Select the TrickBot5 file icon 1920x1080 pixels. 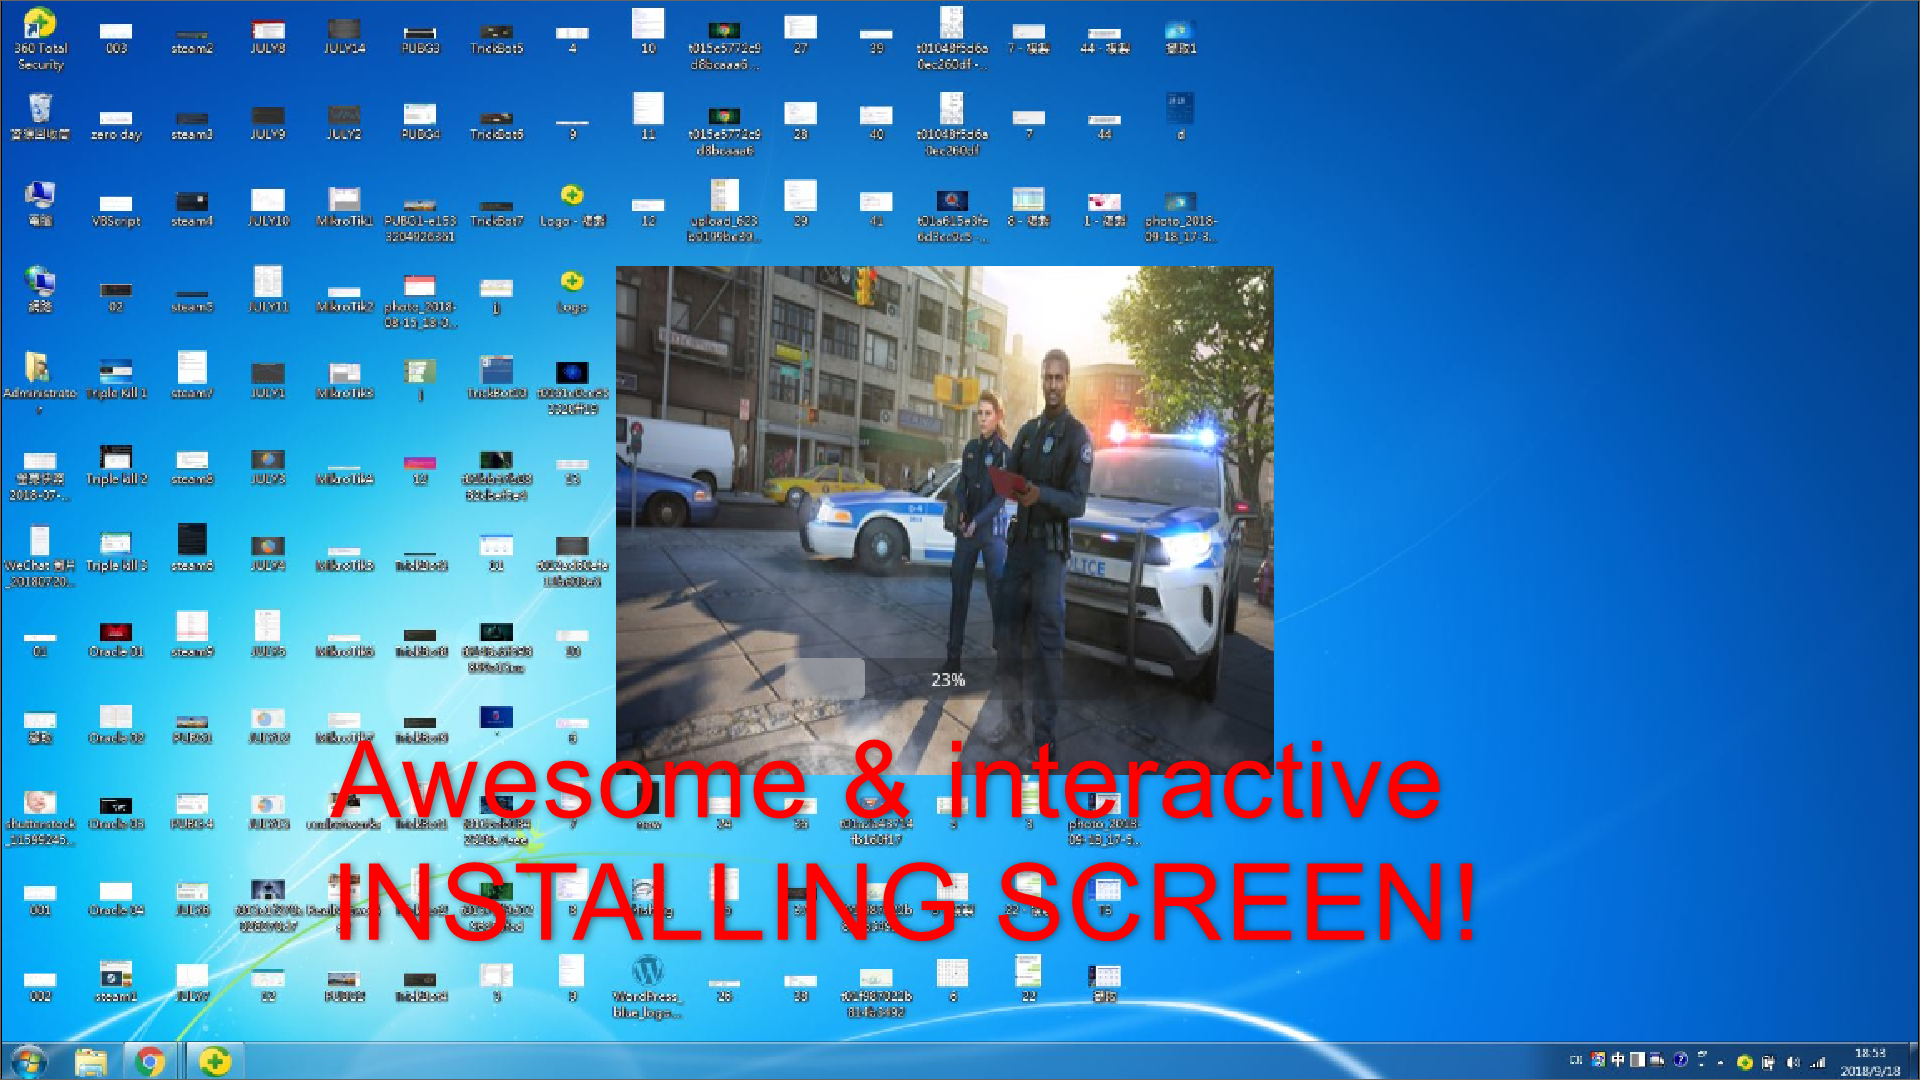pyautogui.click(x=496, y=40)
